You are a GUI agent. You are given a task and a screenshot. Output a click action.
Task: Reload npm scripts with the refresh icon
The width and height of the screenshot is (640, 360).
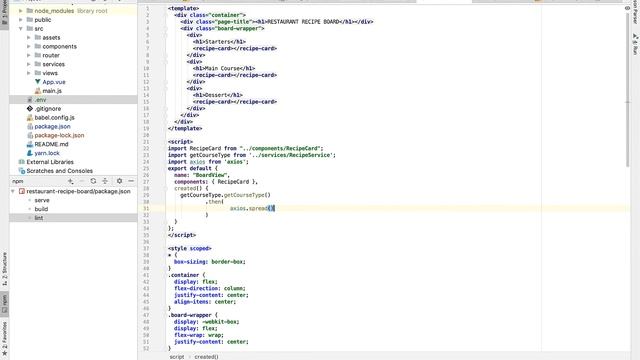[x=93, y=181]
